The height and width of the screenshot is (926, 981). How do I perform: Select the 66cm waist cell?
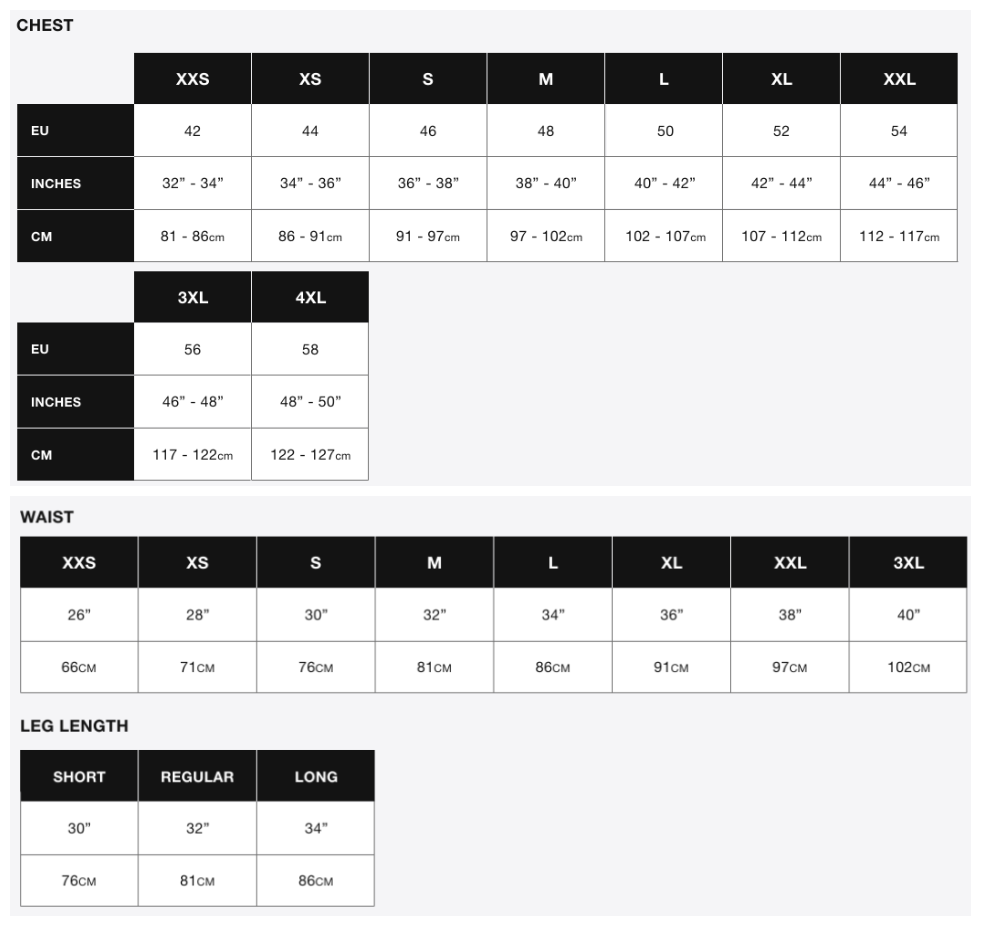pos(79,667)
